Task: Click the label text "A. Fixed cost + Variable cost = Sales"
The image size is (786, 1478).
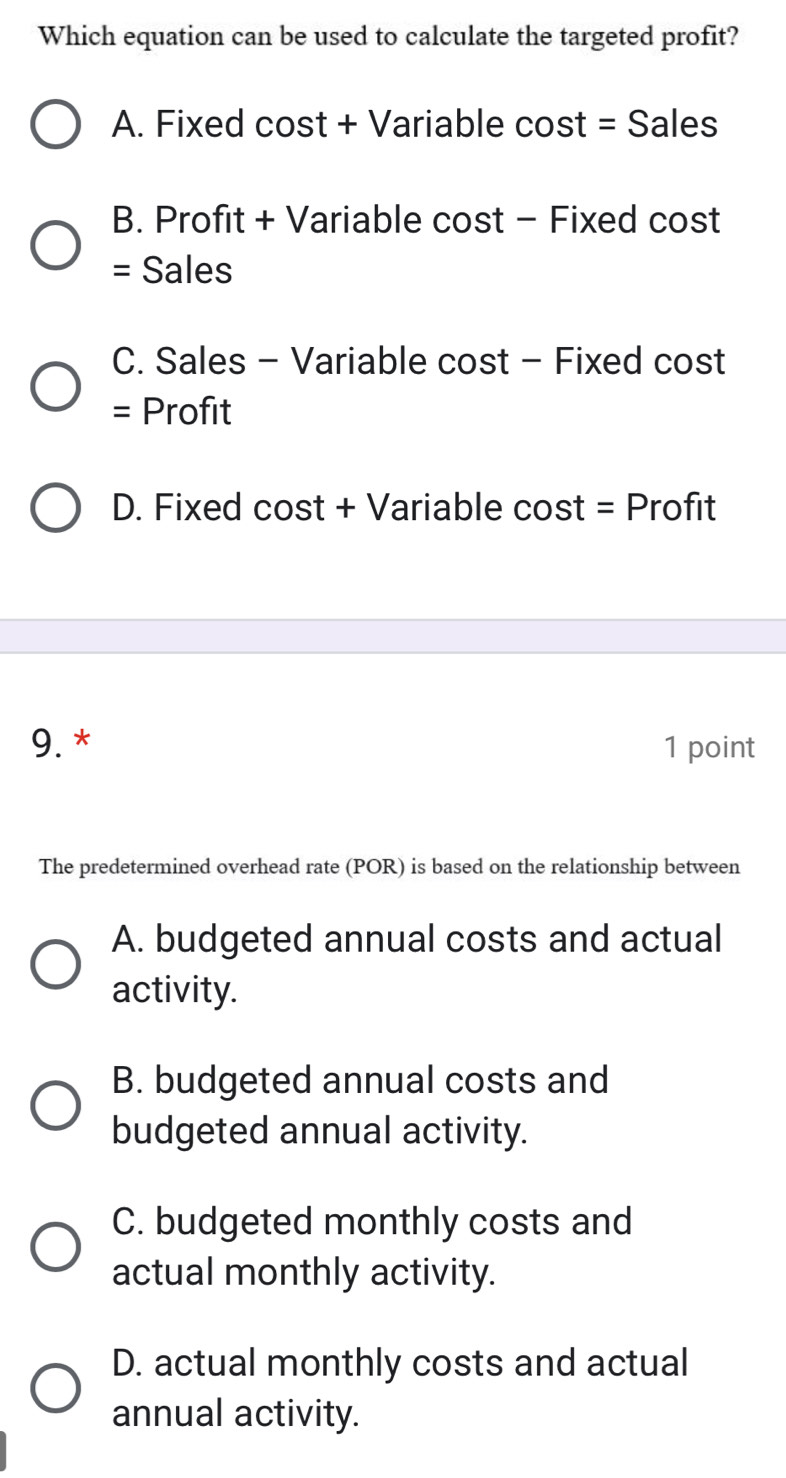Action: click(415, 125)
